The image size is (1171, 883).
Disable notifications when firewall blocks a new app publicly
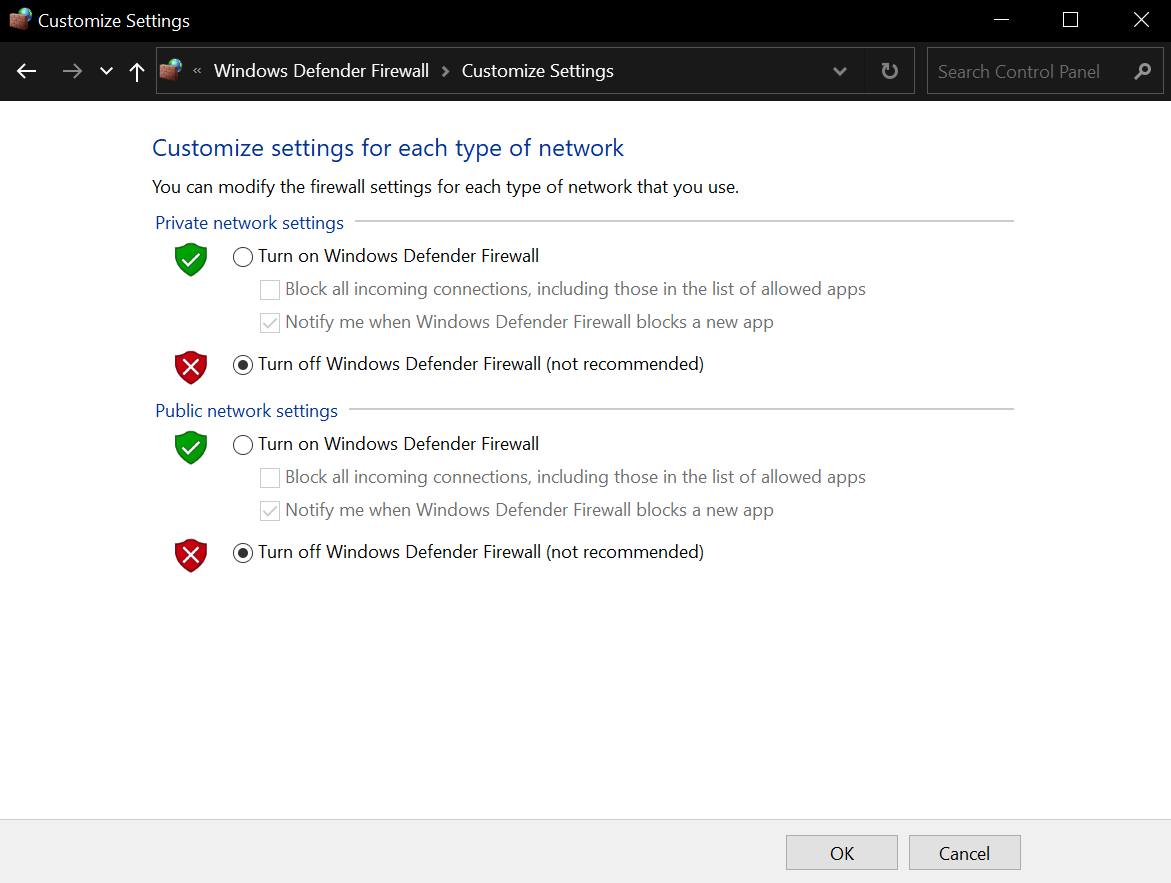pos(269,510)
